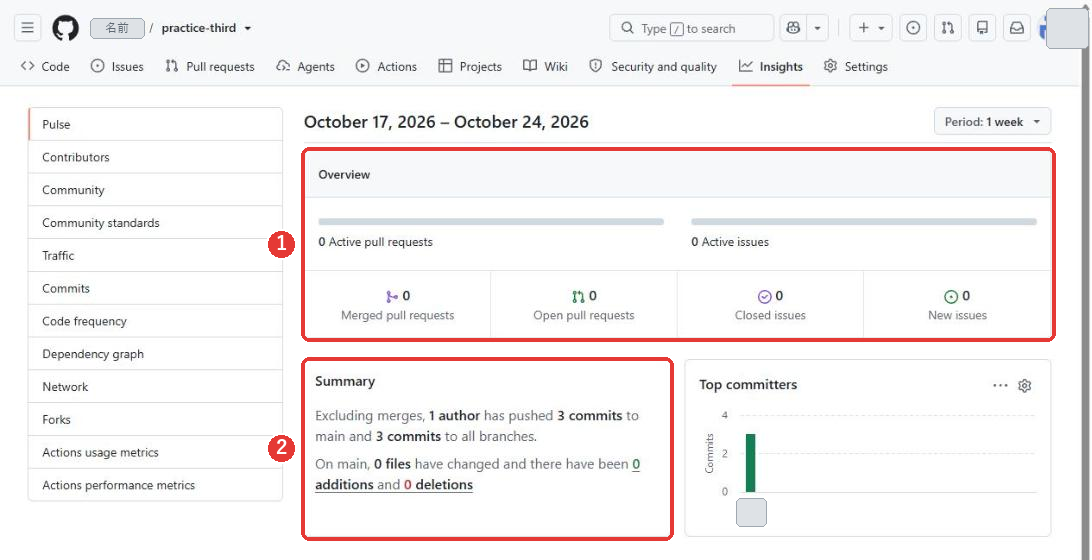This screenshot has height=560, width=1092.
Task: Open Forks in the sidebar
Action: [x=155, y=419]
